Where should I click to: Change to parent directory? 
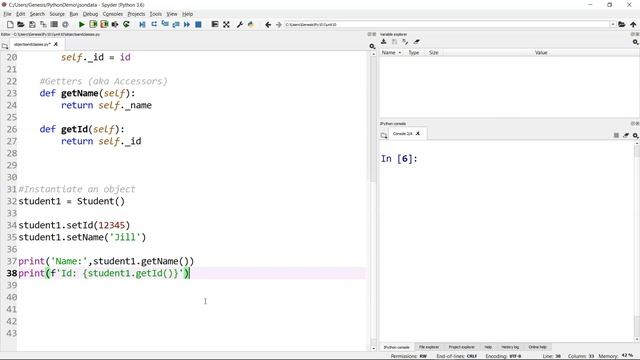633,24
